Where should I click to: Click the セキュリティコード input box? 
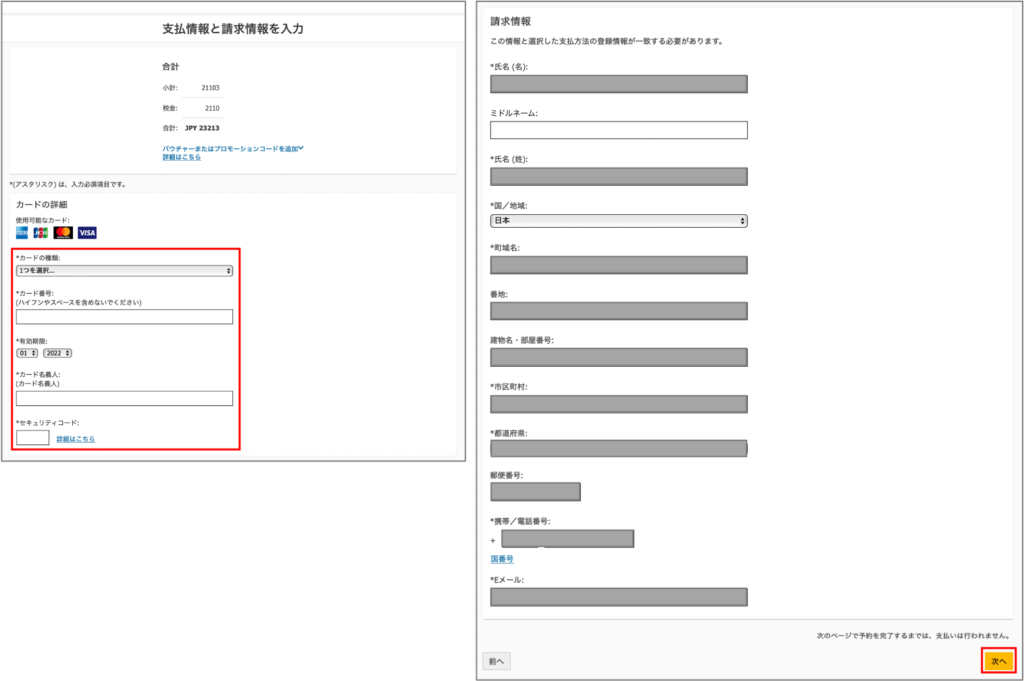click(x=33, y=437)
